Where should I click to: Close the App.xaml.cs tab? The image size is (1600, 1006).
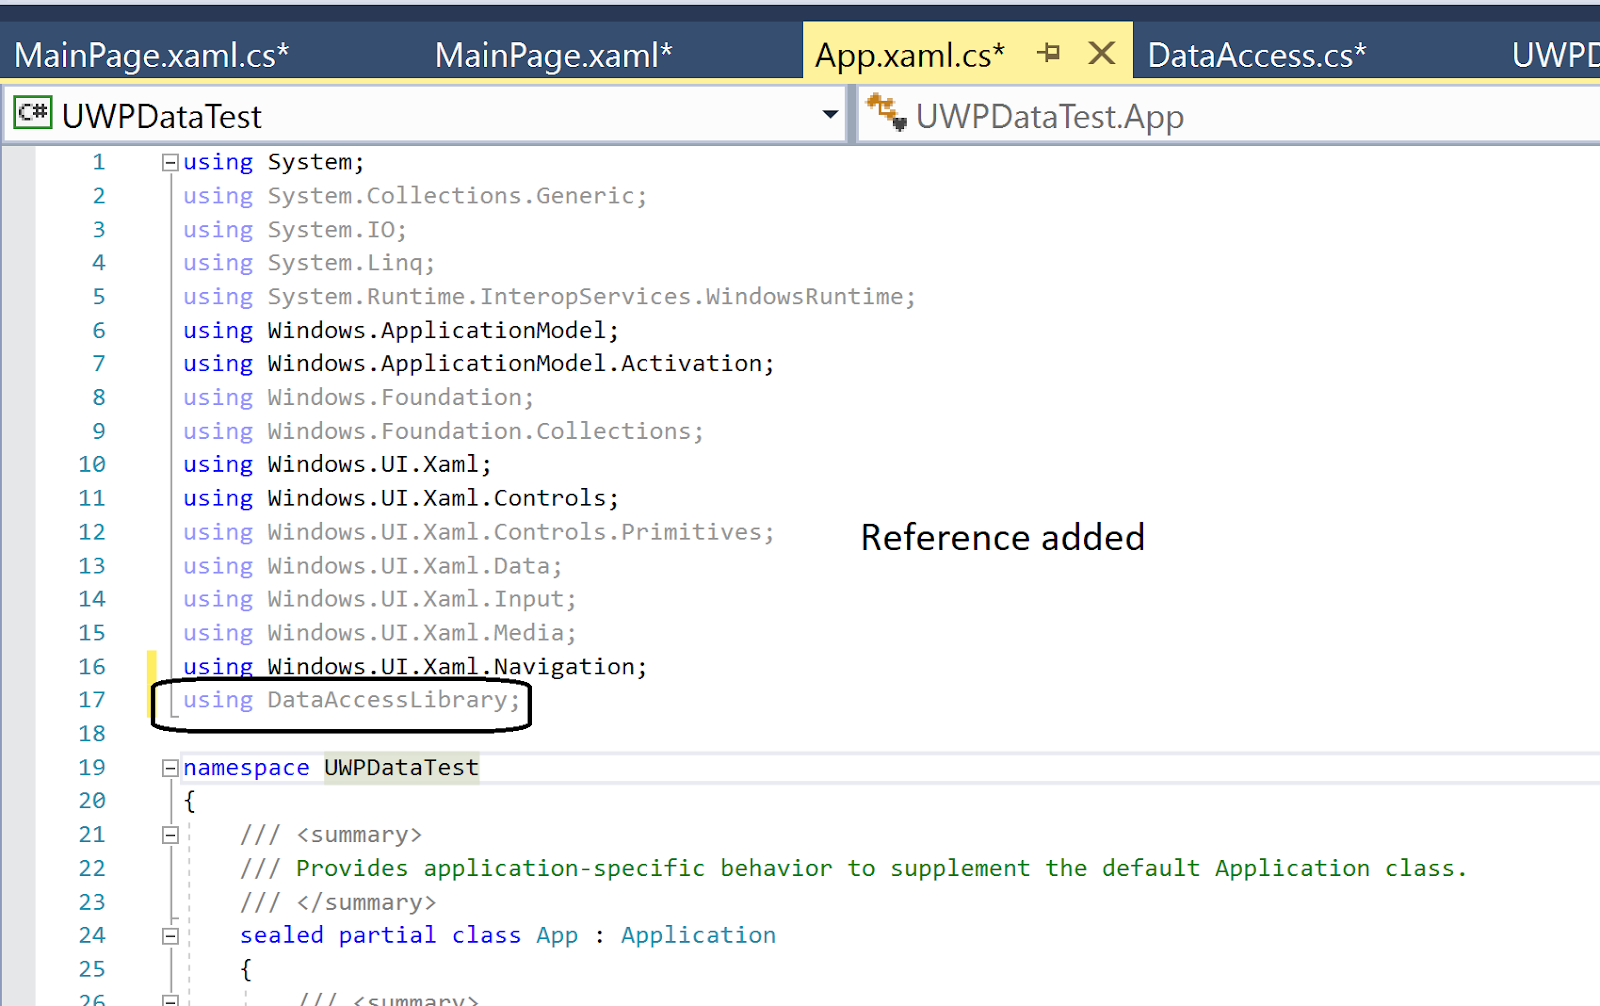point(1101,53)
